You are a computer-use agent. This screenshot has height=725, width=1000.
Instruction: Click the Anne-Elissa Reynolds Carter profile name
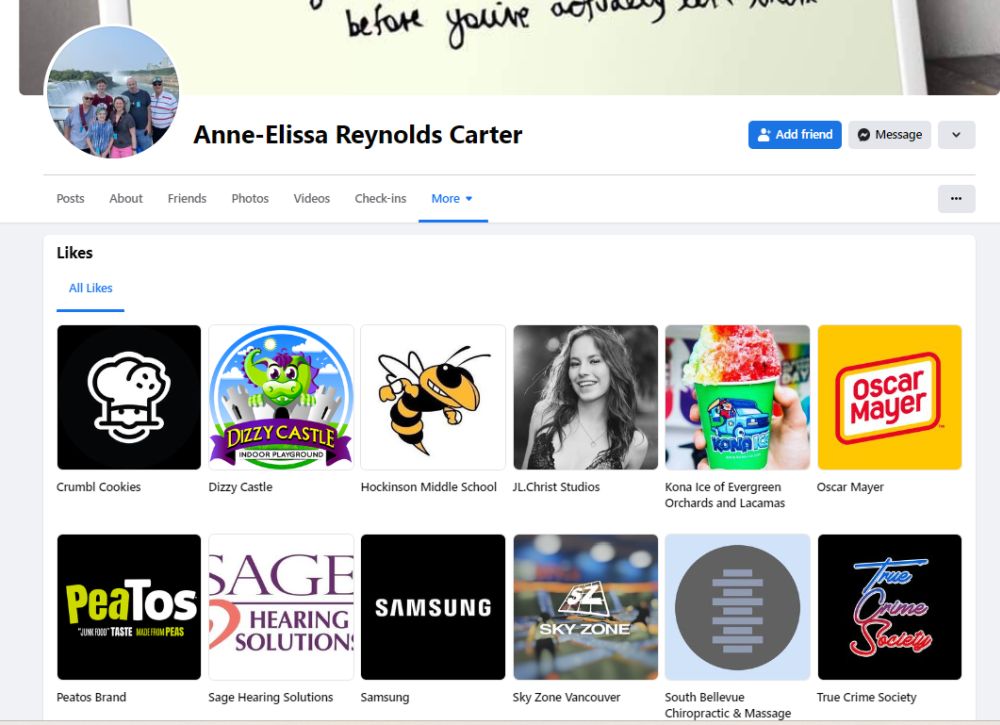tap(358, 135)
